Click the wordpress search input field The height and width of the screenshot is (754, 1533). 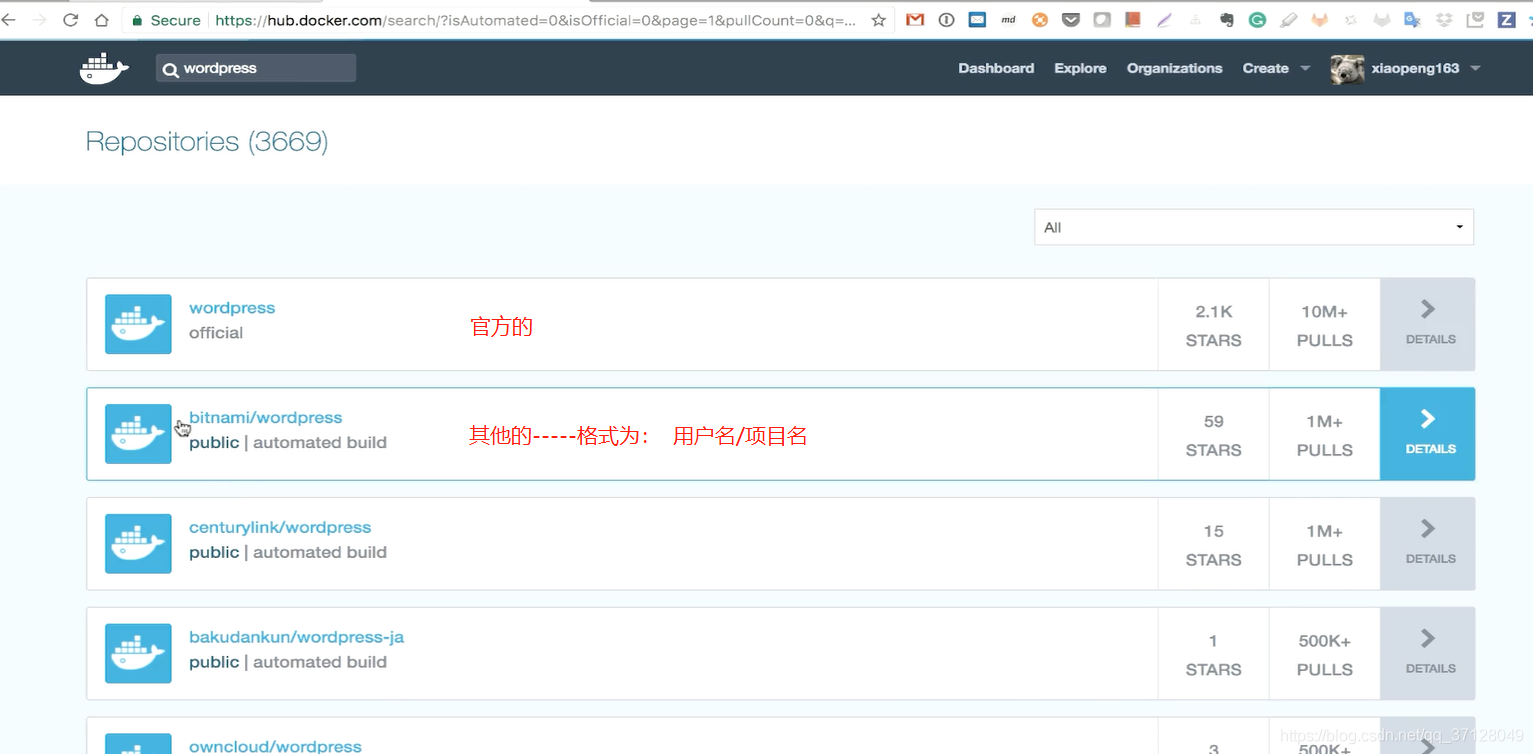[256, 68]
